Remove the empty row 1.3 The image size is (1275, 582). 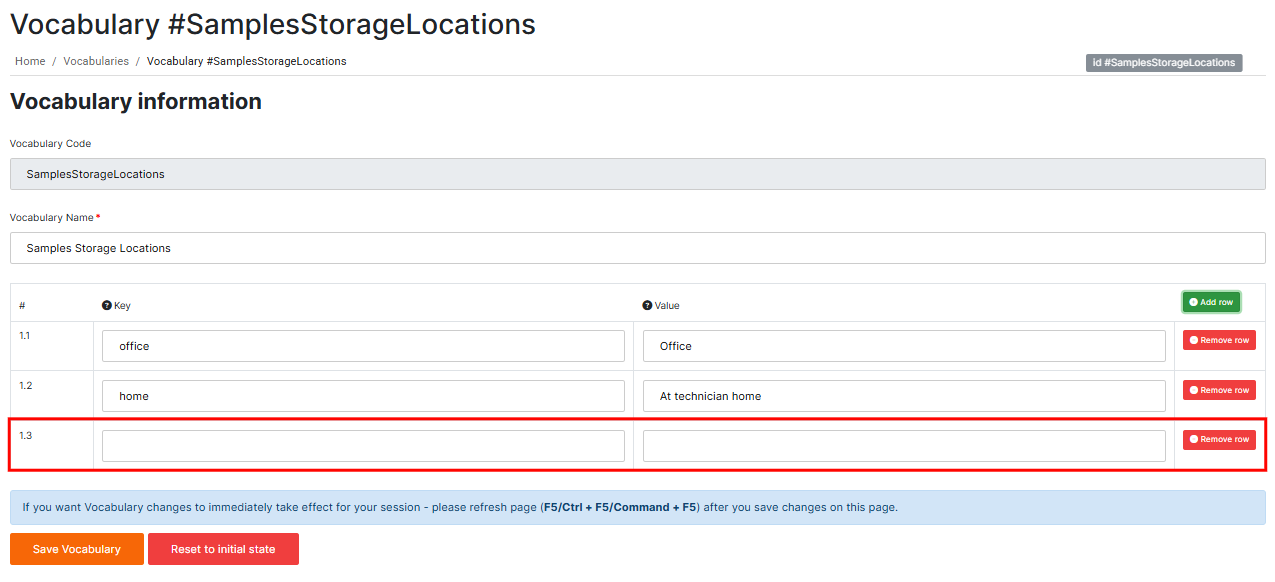point(1219,439)
